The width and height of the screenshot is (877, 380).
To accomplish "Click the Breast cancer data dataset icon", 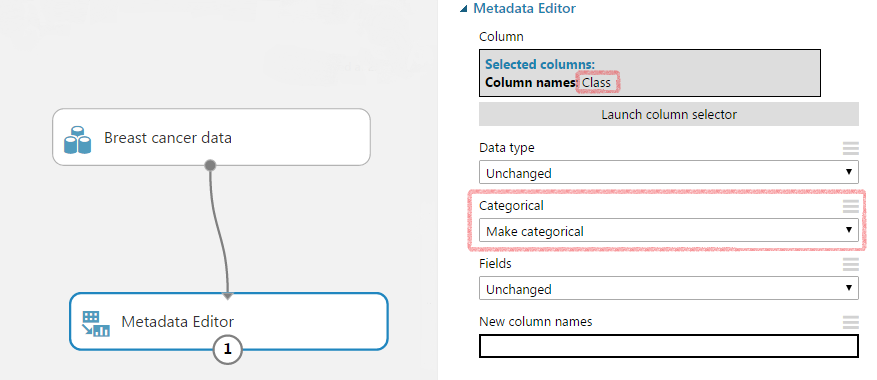I will tap(77, 140).
